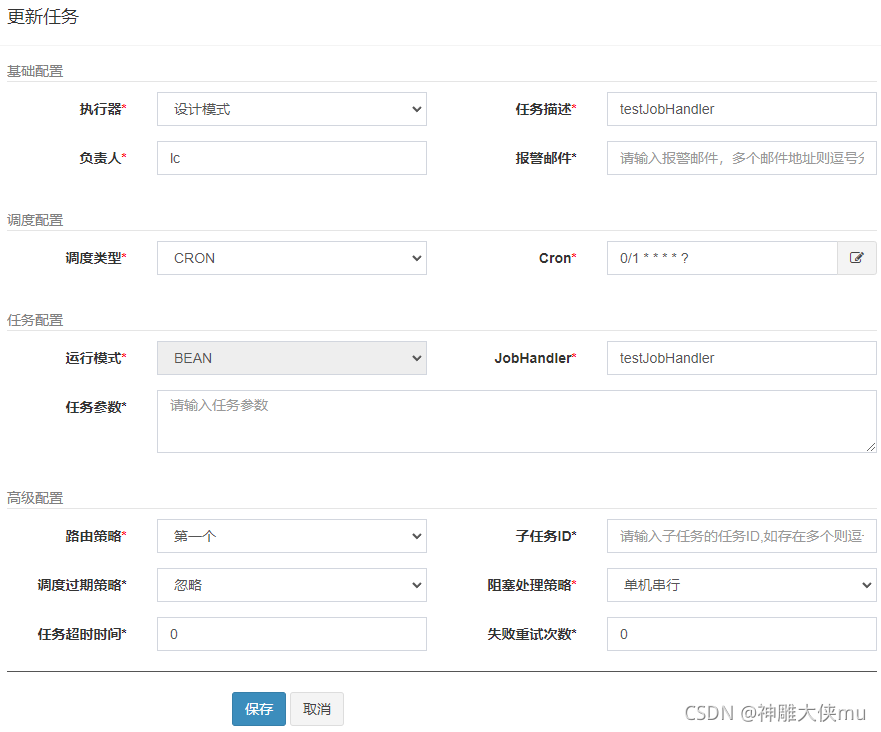Open the Cron expression editor icon
Viewport: 881px width, 732px height.
[x=856, y=258]
